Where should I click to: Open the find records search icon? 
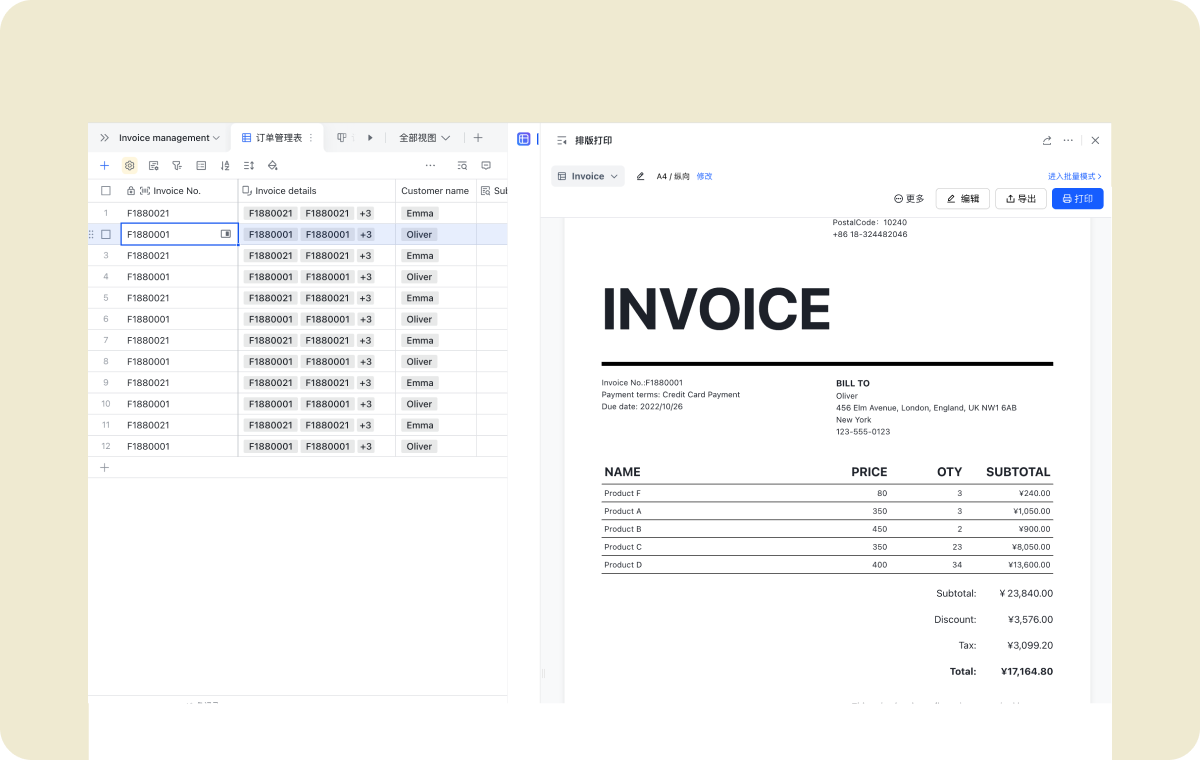pos(462,165)
